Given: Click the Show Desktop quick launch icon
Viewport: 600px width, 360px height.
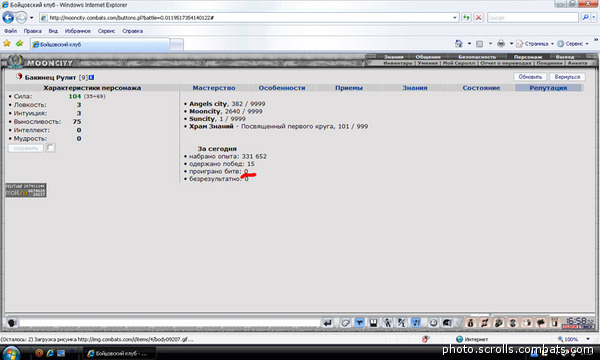Looking at the screenshot, I should point(61,353).
